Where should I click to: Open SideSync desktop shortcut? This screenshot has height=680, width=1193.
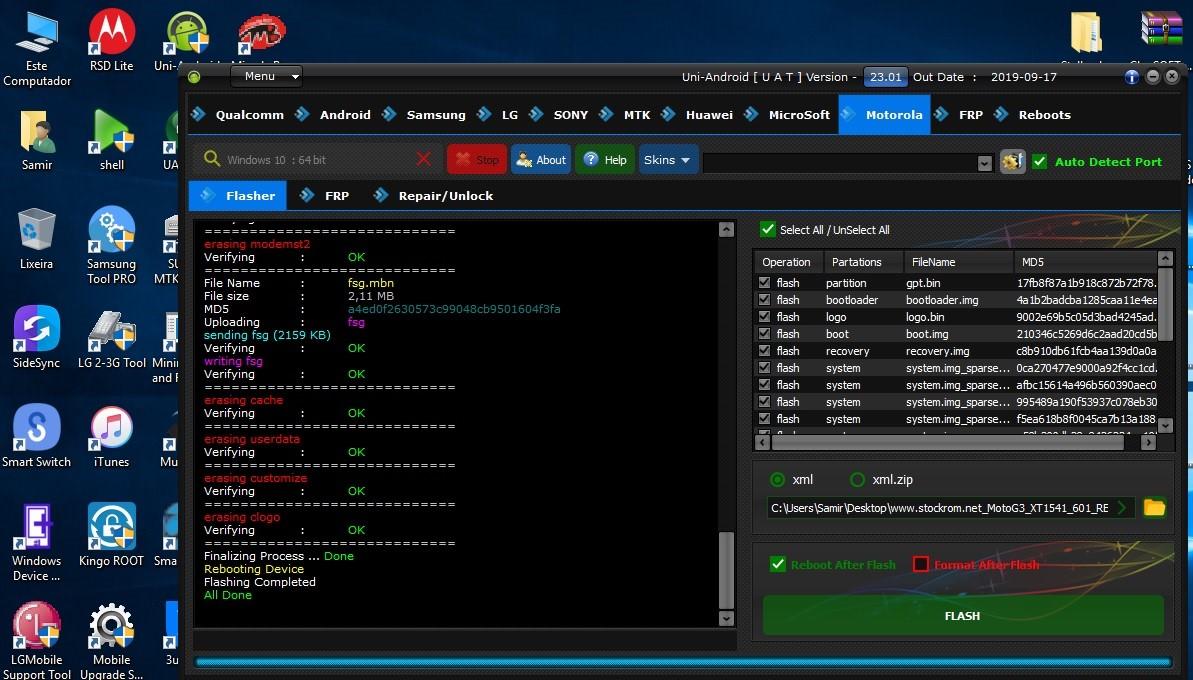(x=37, y=338)
